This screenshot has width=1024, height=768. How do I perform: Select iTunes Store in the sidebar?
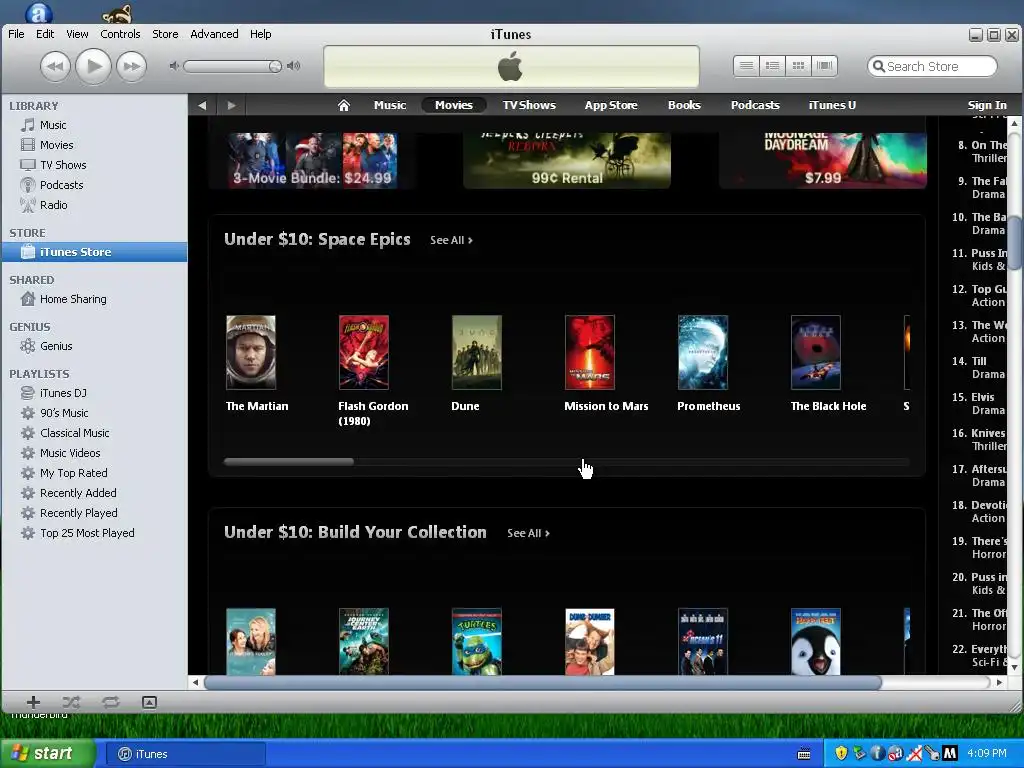[x=94, y=252]
